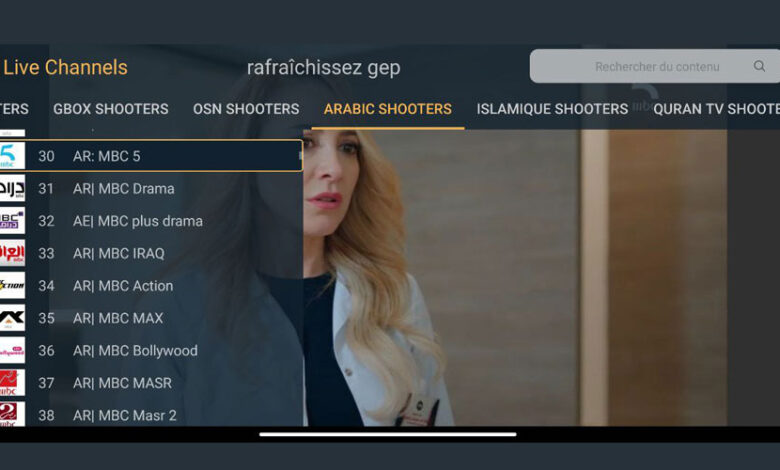This screenshot has width=780, height=470.
Task: Select the MBC 5 channel logo
Action: coord(12,156)
